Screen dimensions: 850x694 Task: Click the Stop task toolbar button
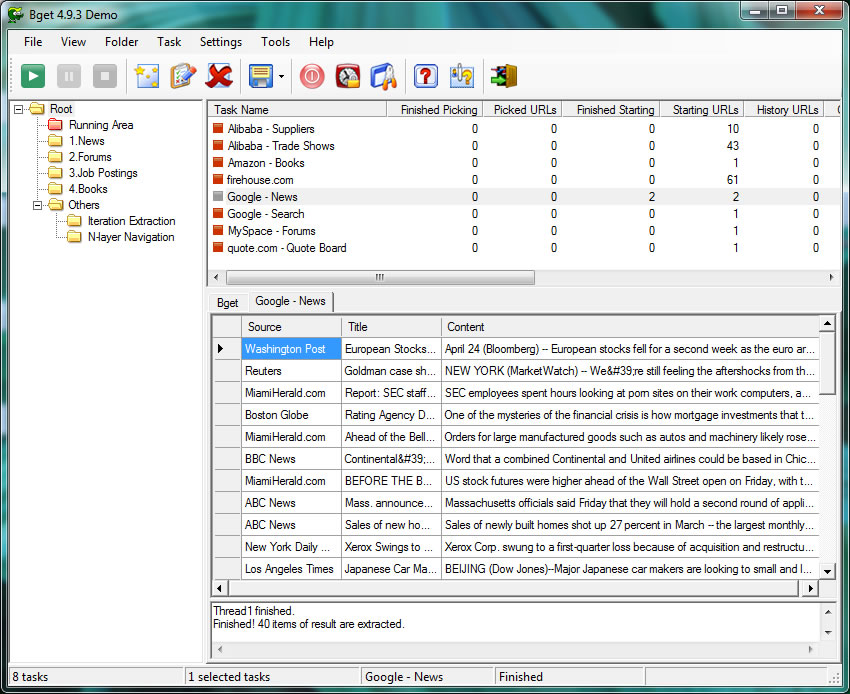pos(105,76)
